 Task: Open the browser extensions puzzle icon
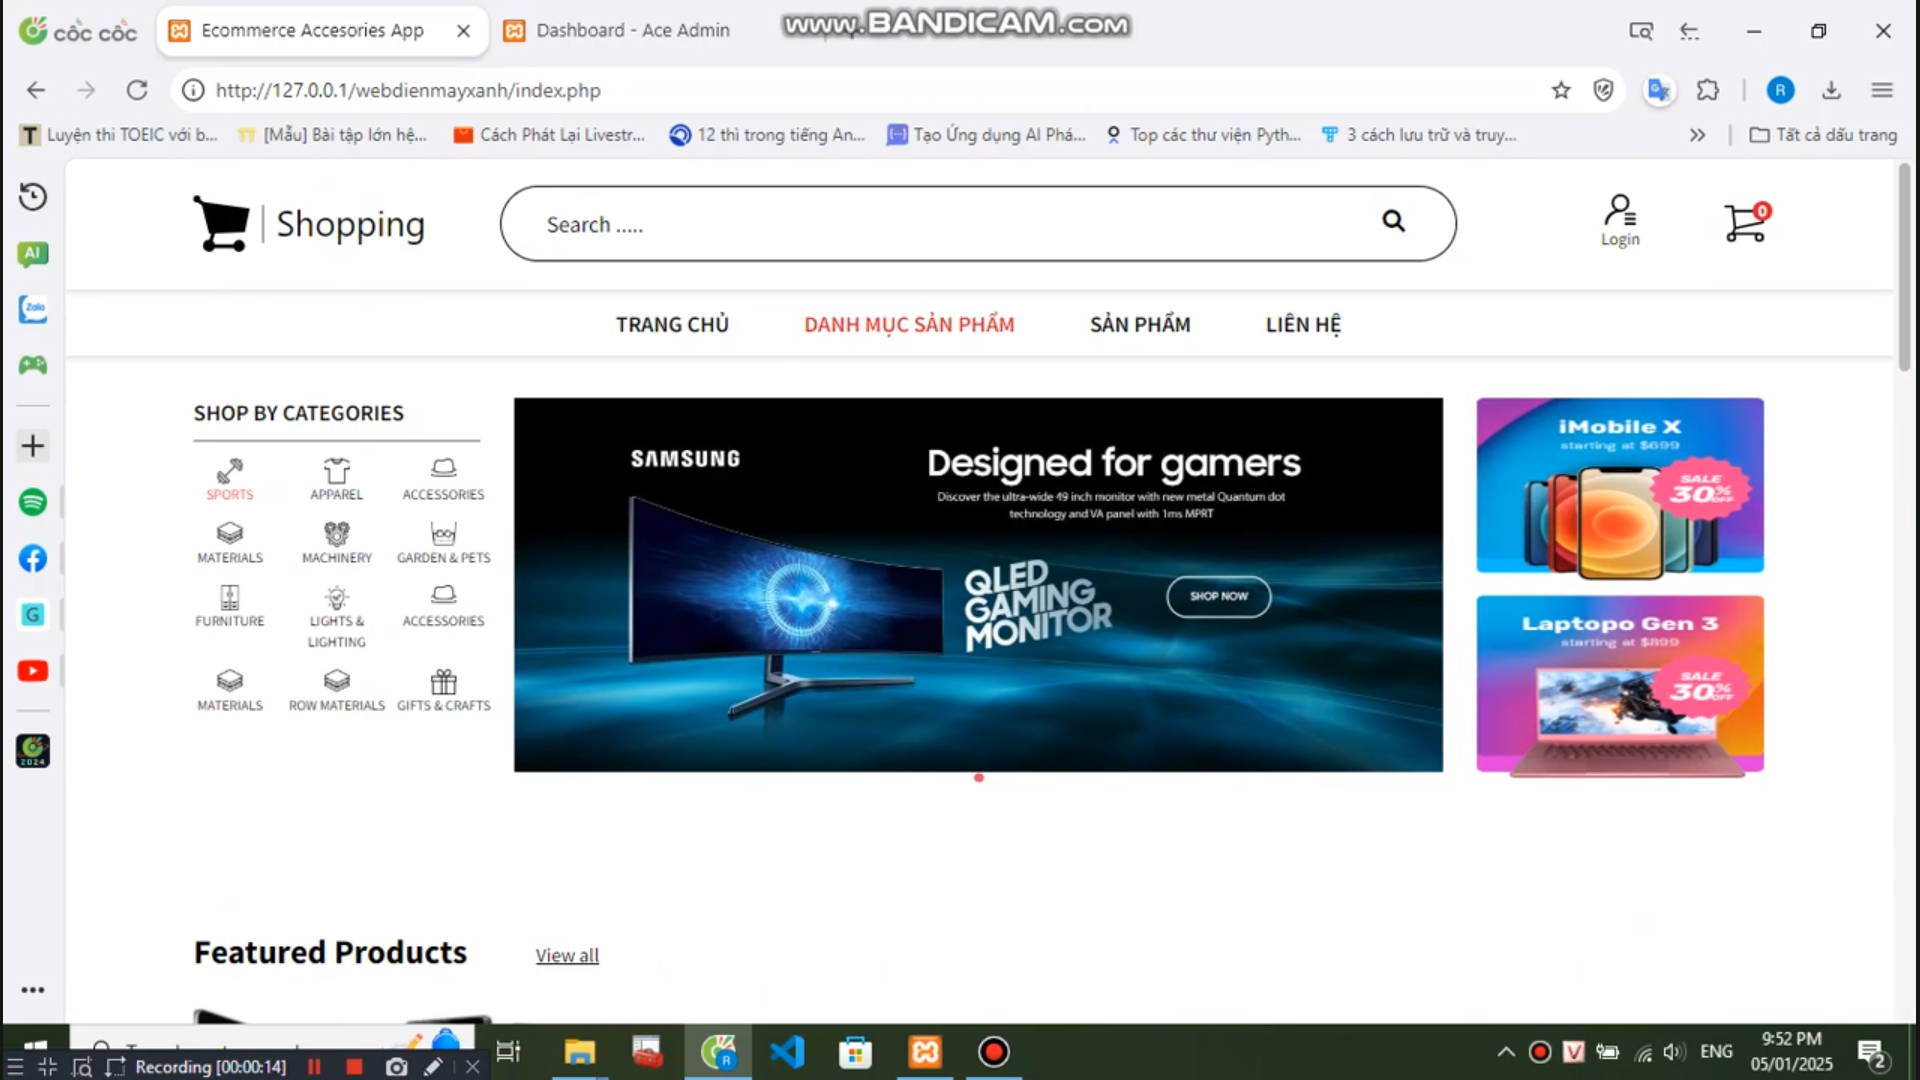point(1708,91)
